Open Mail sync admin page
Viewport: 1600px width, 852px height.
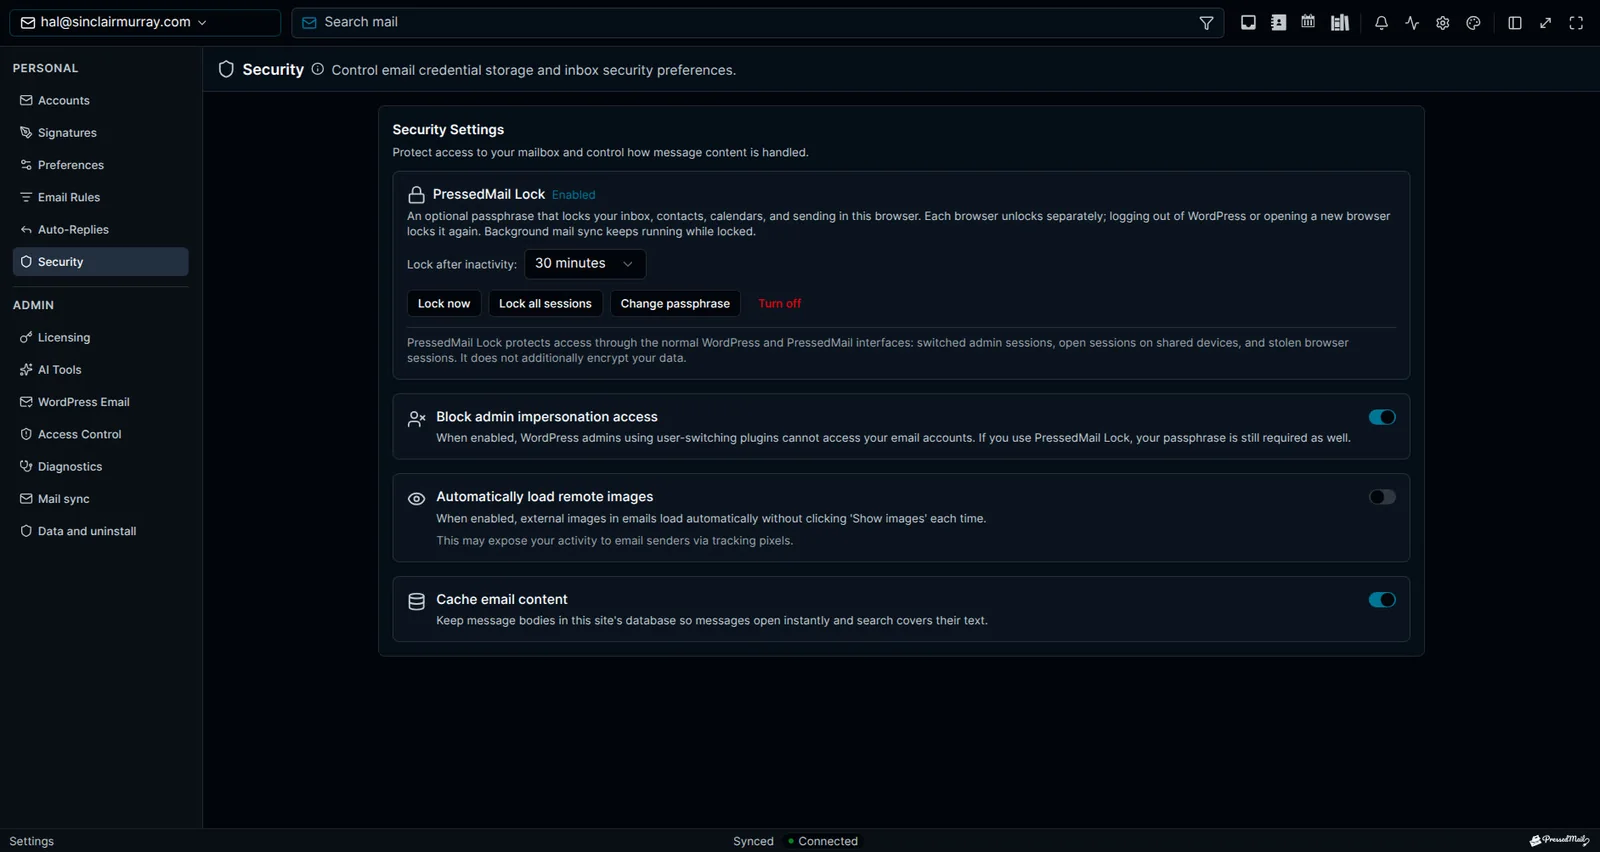pyautogui.click(x=100, y=499)
